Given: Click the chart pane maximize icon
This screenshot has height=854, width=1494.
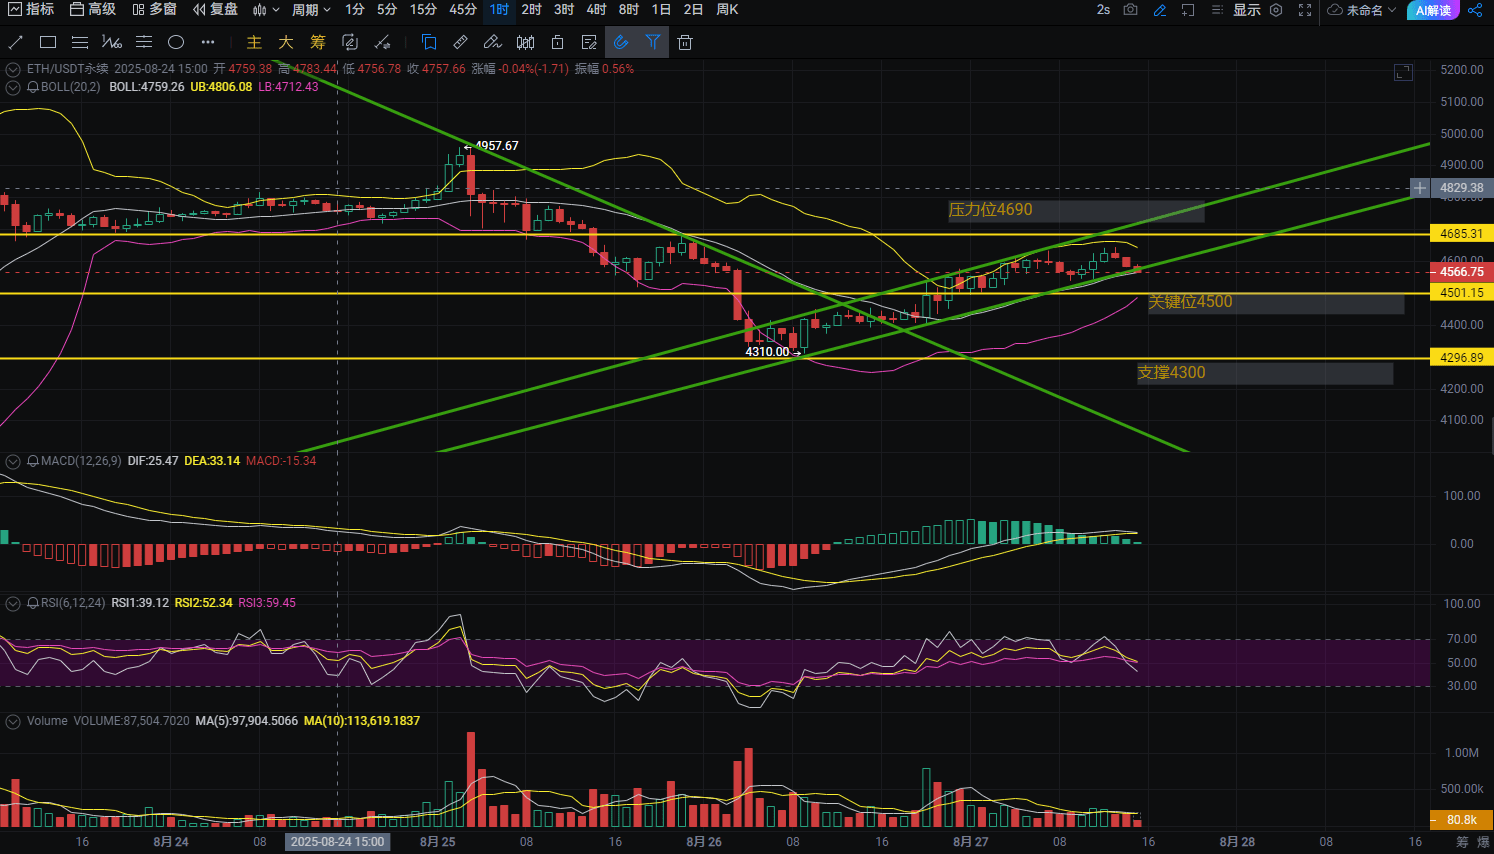Looking at the screenshot, I should (1403, 72).
